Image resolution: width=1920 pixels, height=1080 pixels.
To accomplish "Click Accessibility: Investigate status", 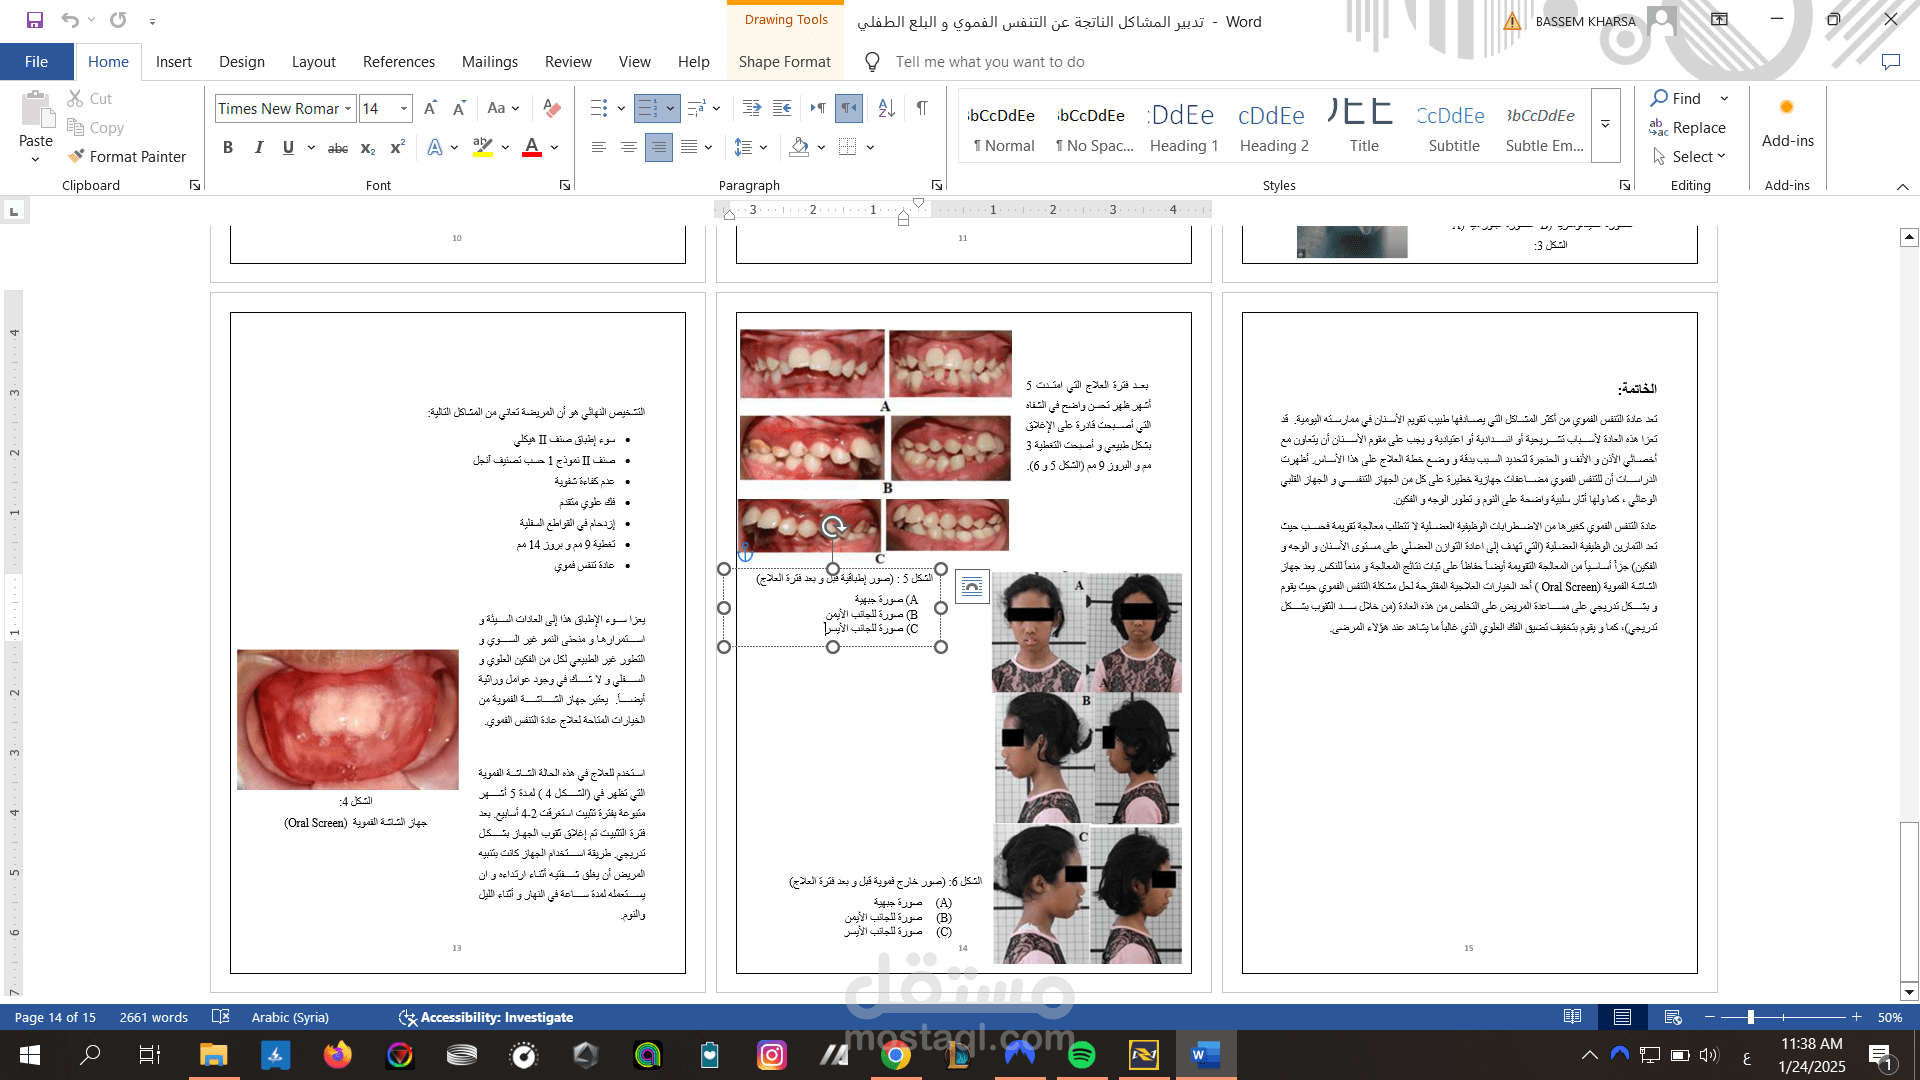I will click(x=486, y=1017).
